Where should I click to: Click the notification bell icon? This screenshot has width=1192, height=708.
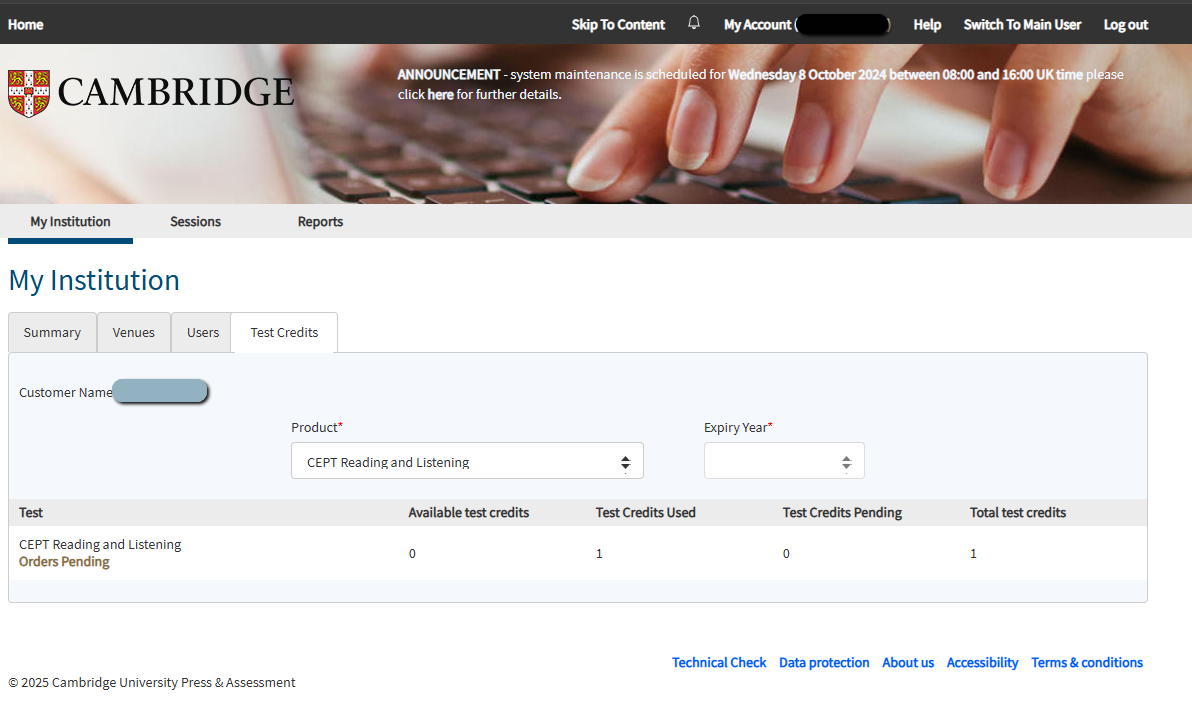[694, 23]
